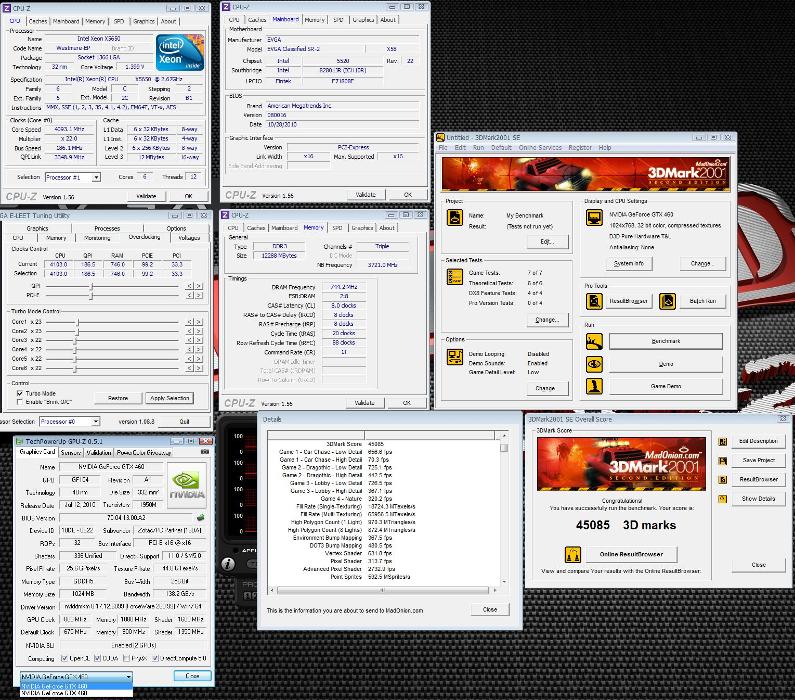Click the Game Demo button

point(666,386)
